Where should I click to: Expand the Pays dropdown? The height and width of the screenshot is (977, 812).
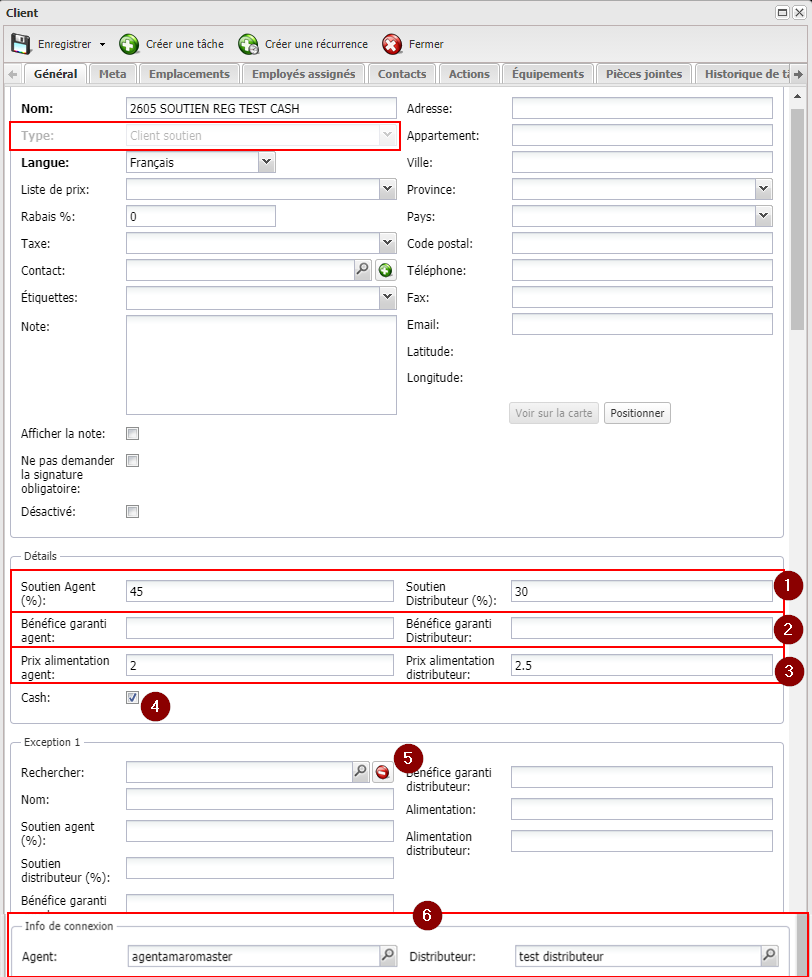[x=764, y=216]
